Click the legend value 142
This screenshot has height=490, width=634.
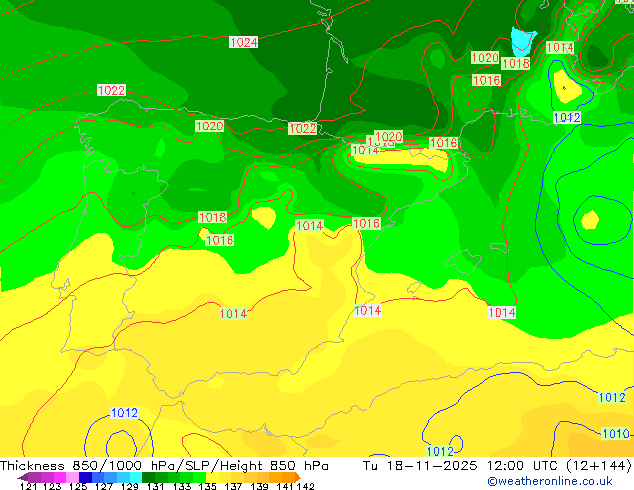[306, 486]
